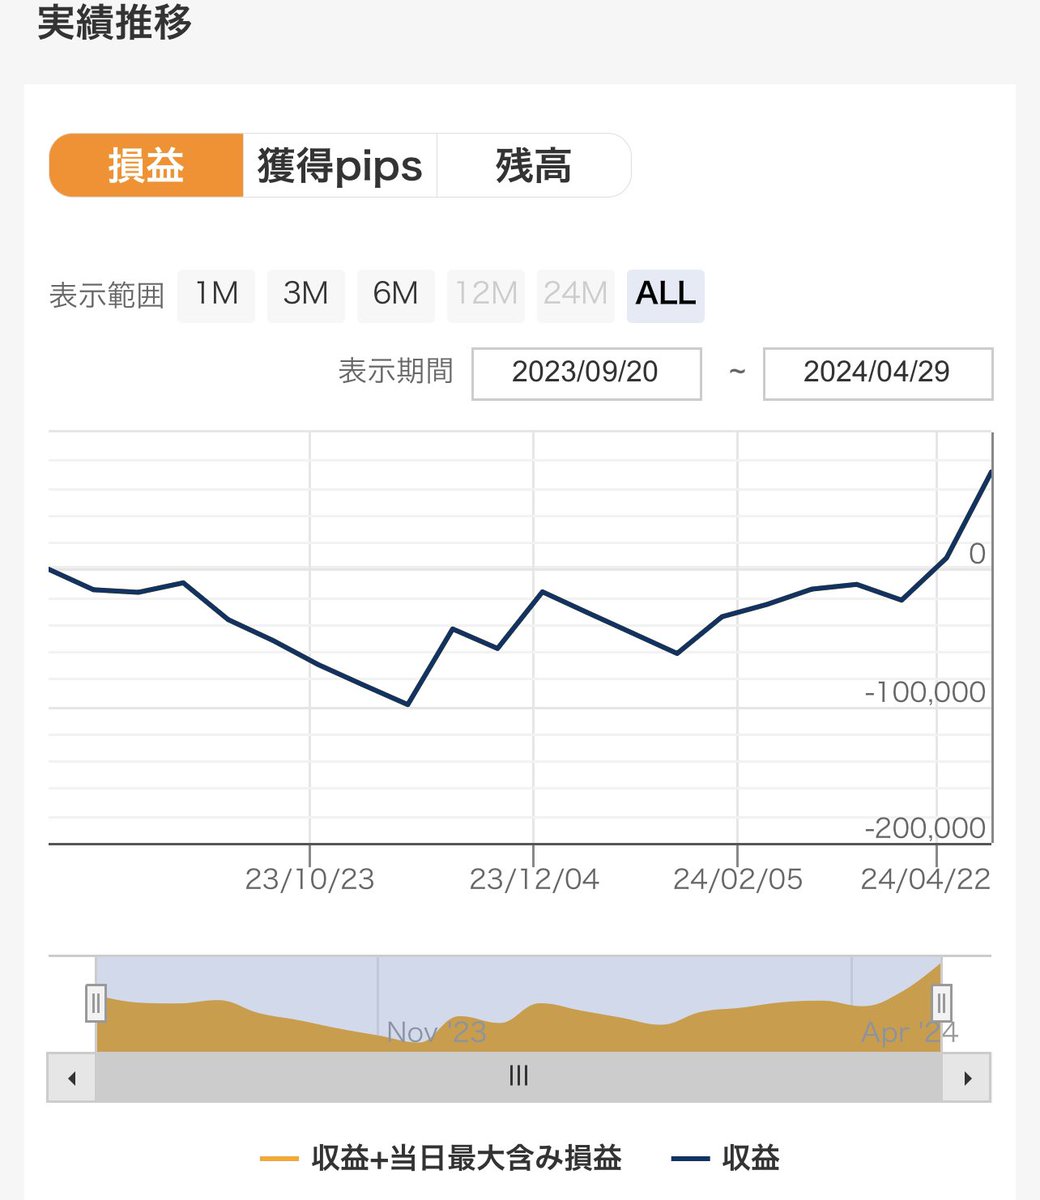
Task: Click x-axis label 24/04/22
Action: pyautogui.click(x=926, y=879)
